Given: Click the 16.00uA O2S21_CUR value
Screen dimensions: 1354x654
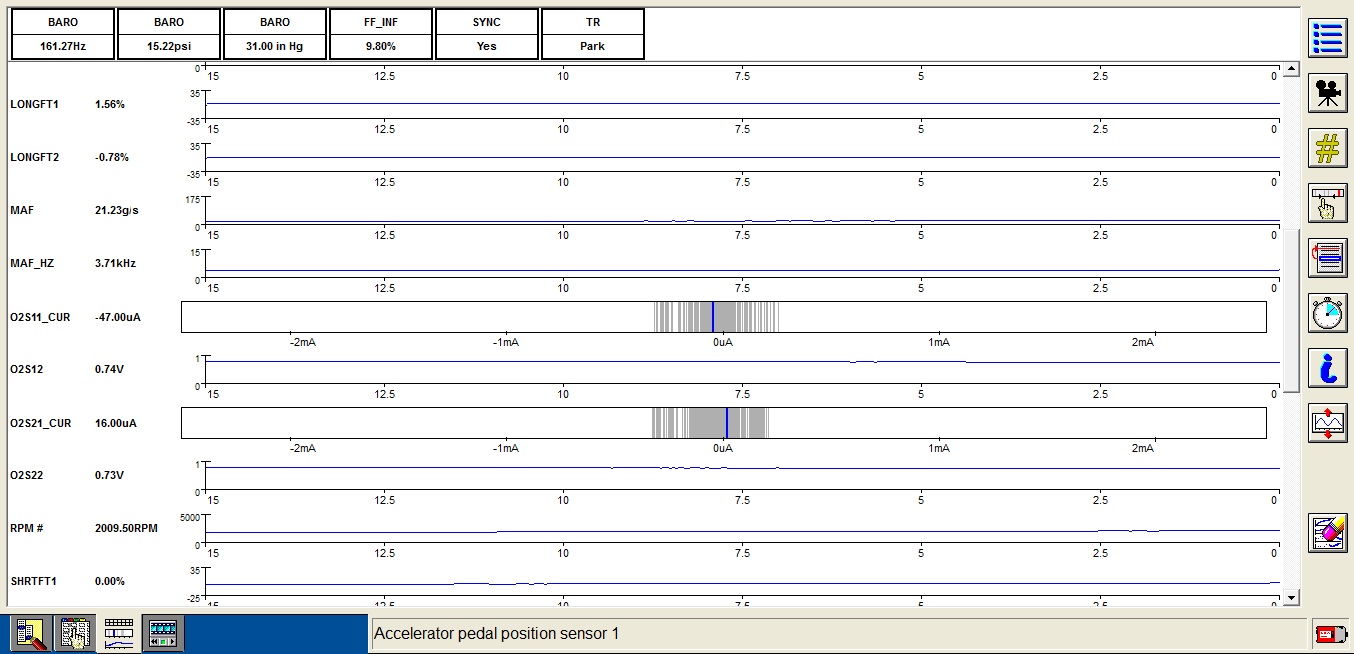Looking at the screenshot, I should coord(116,423).
